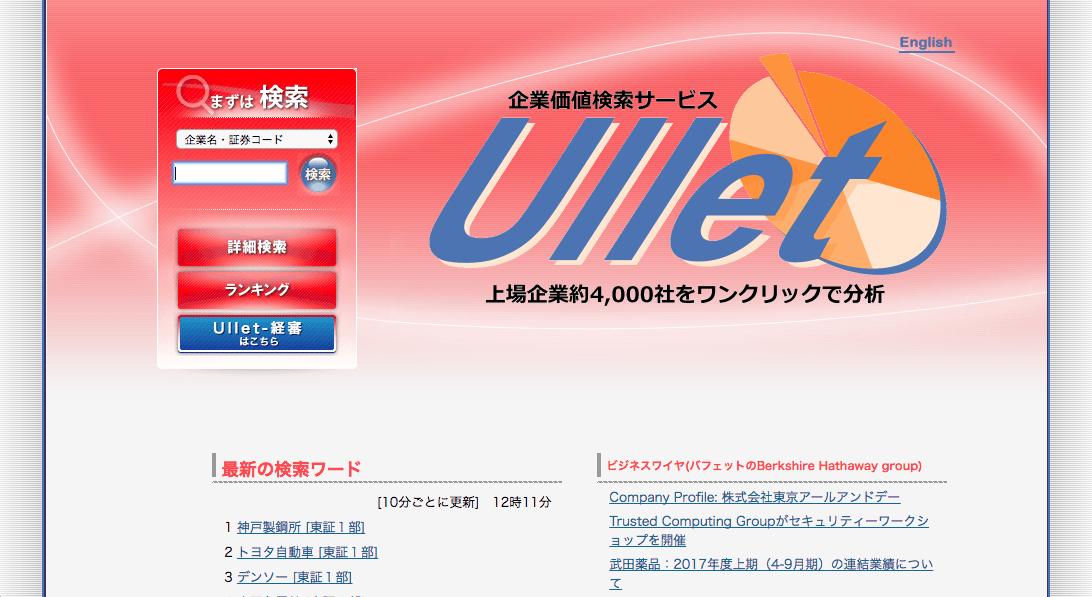Open the 武田薬品 2017年度上期 results link
Viewport: 1092px width, 597px height.
point(771,573)
